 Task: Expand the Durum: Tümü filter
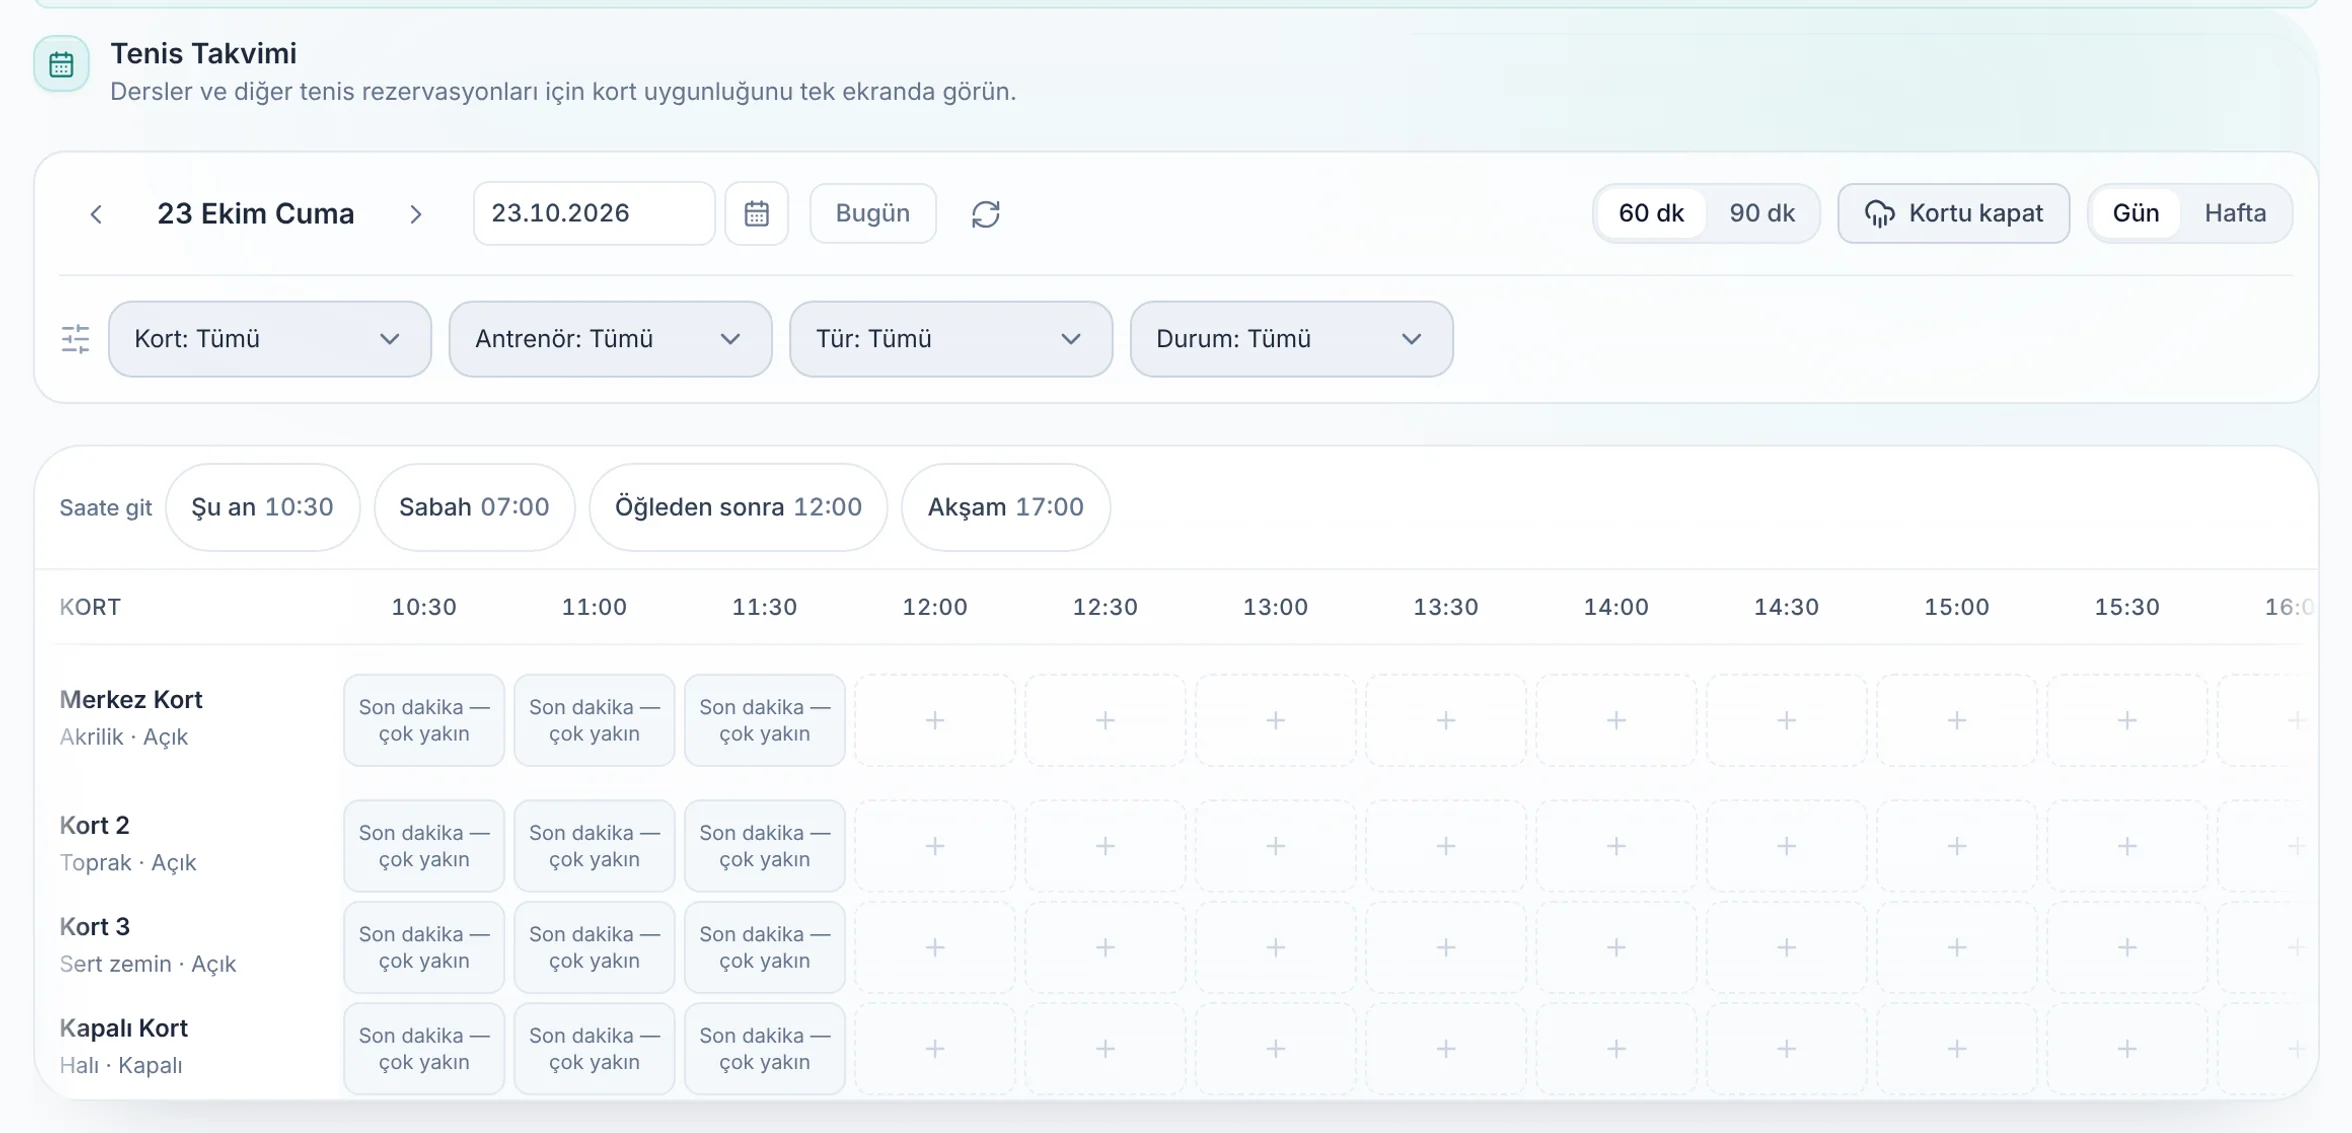[1291, 339]
